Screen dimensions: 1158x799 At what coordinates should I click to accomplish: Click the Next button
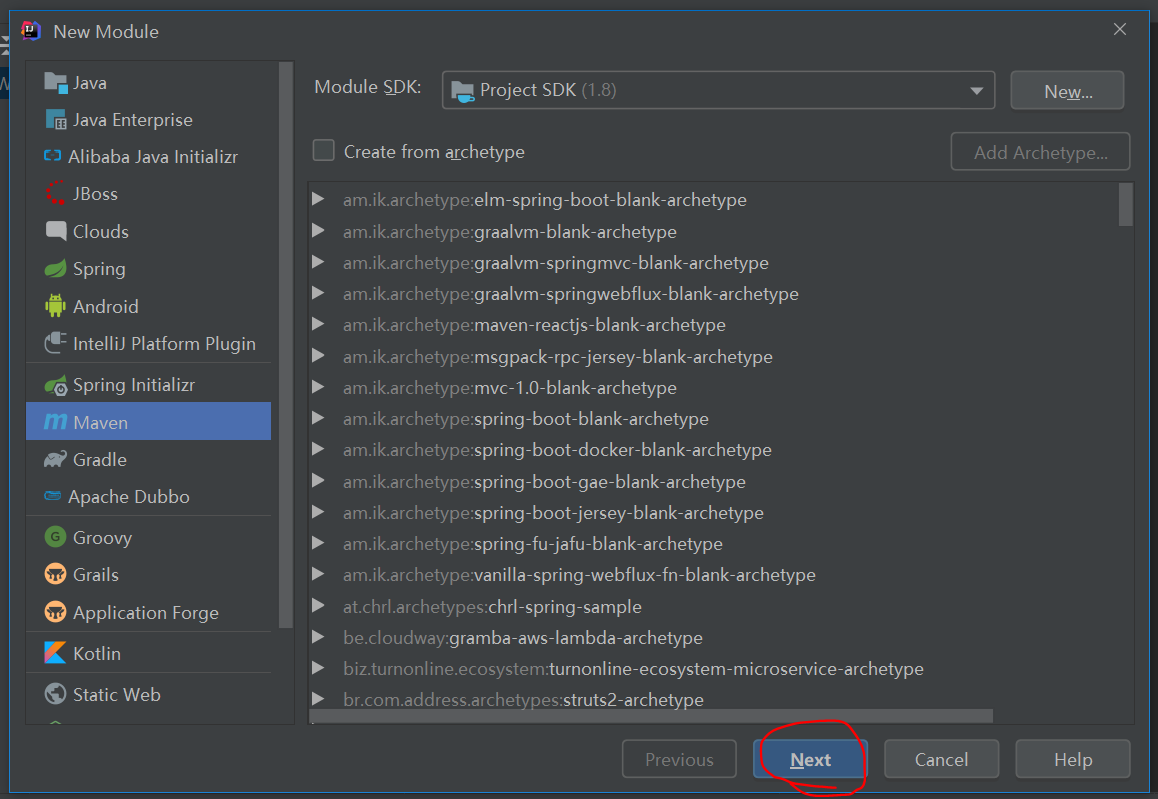point(810,760)
